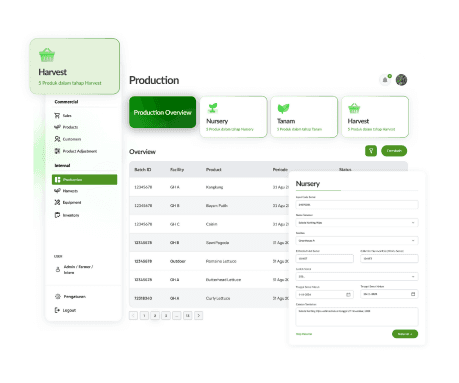459x383 pixels.
Task: Click the GH C facility cell
Action: (175, 224)
